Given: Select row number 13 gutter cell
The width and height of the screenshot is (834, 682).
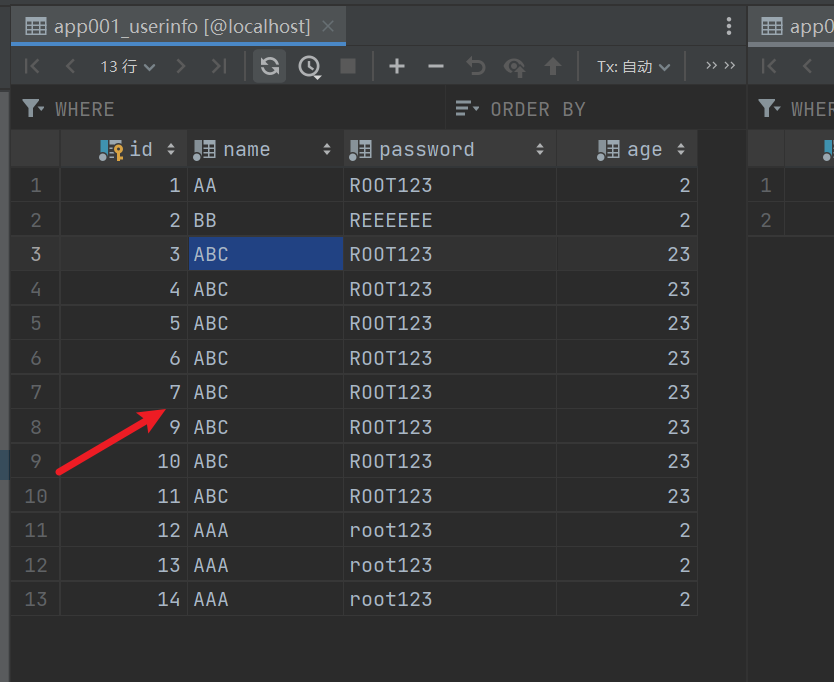Looking at the screenshot, I should tap(36, 599).
